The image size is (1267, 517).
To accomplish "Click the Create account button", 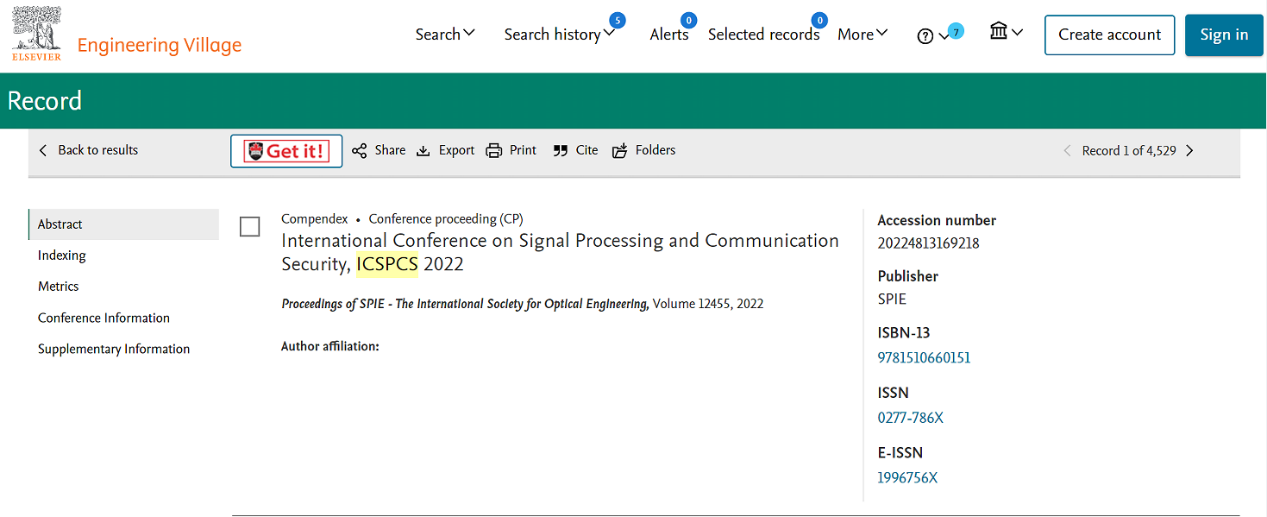I will pos(1110,35).
